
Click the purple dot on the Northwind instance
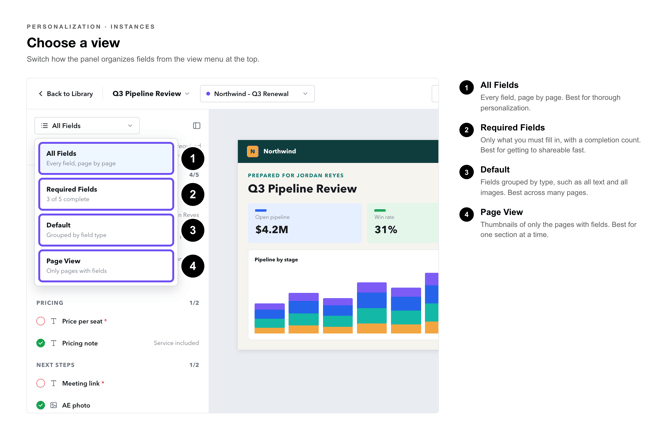click(208, 94)
